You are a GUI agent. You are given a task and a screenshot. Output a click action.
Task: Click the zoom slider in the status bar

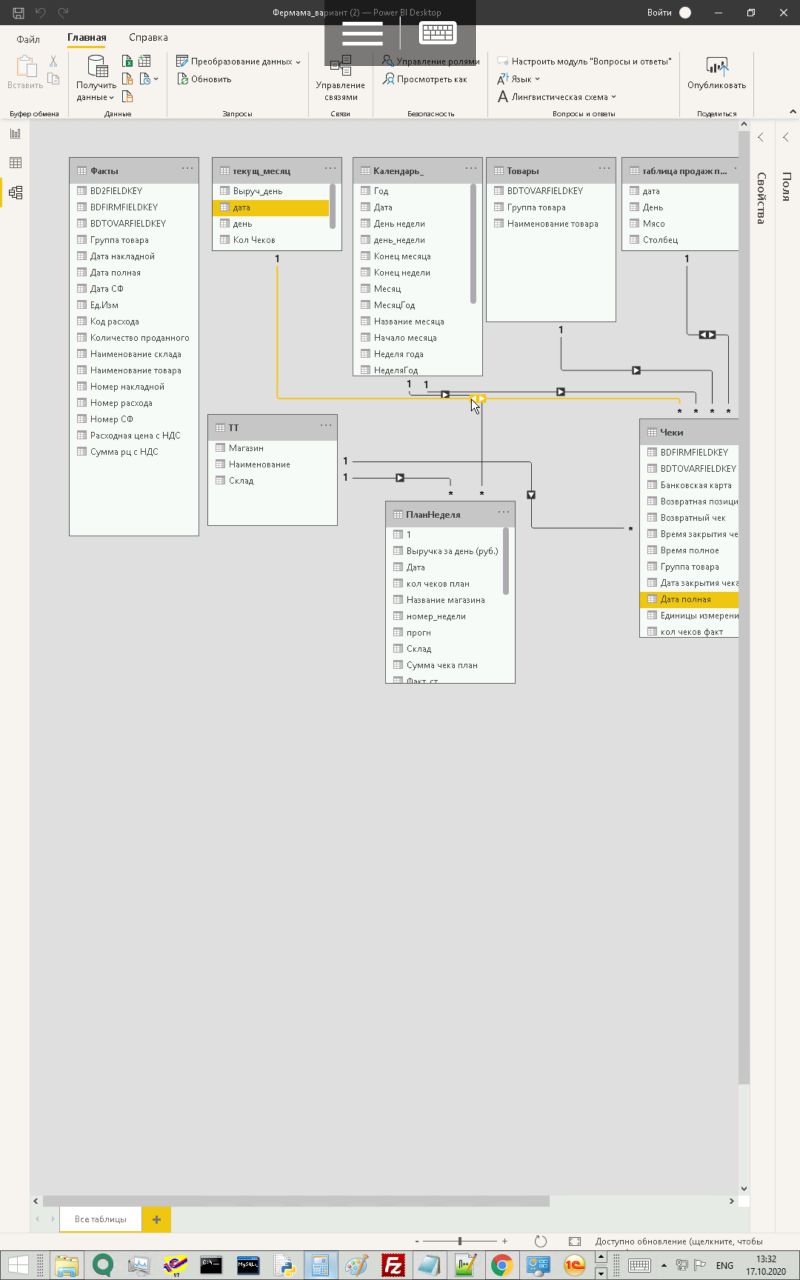click(x=461, y=1241)
